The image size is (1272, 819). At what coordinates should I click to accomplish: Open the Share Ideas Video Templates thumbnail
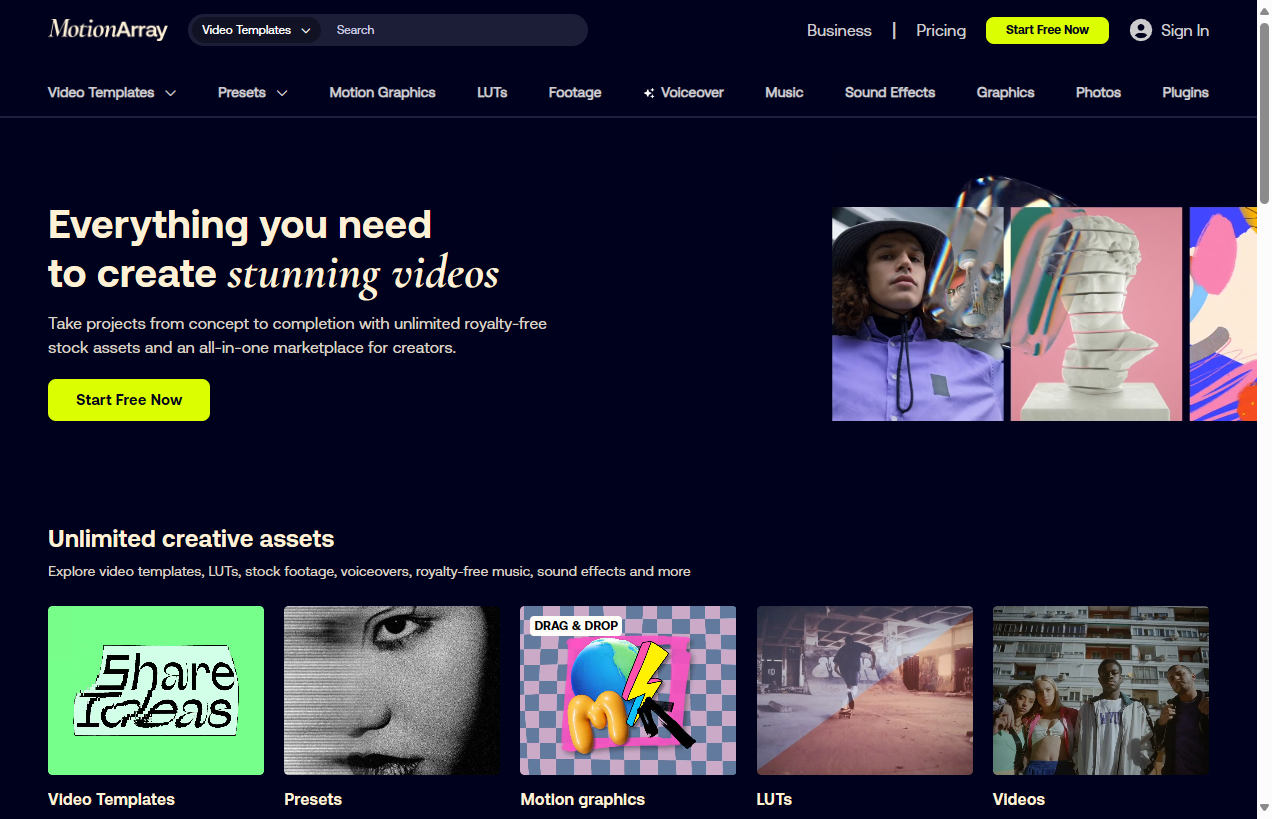pyautogui.click(x=156, y=690)
